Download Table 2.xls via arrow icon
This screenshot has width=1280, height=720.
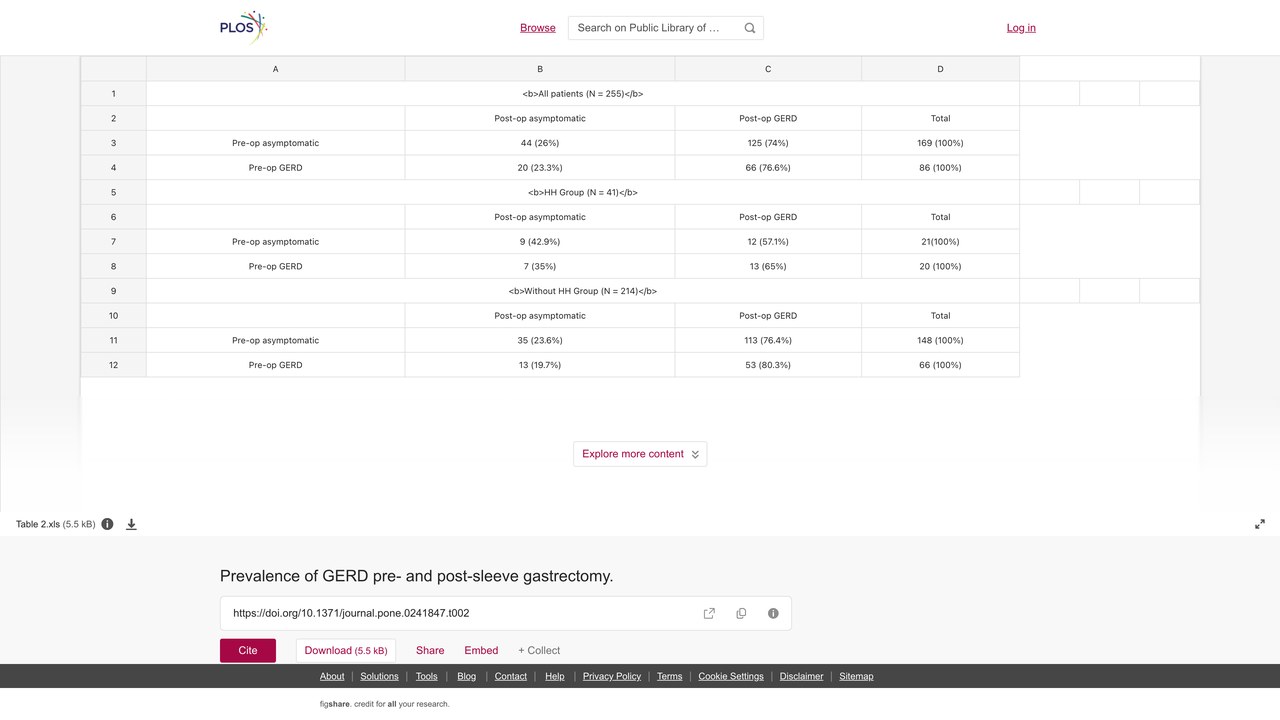pyautogui.click(x=131, y=524)
